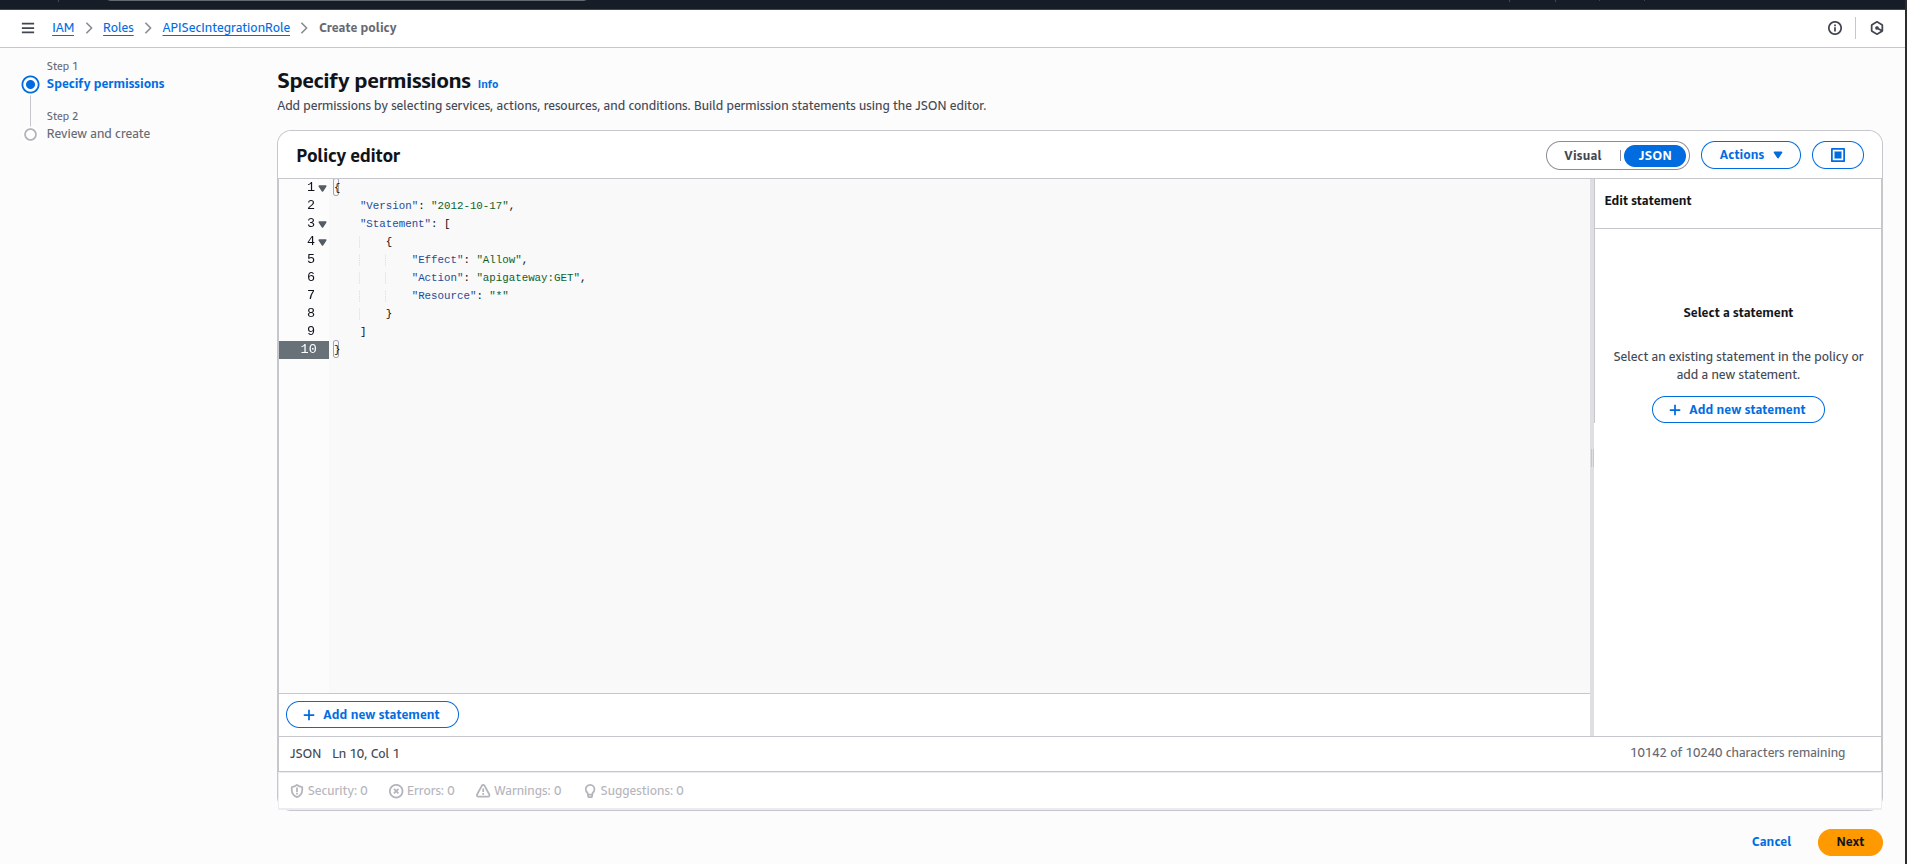Select the JSON editor mode
The width and height of the screenshot is (1907, 864).
click(x=1654, y=155)
